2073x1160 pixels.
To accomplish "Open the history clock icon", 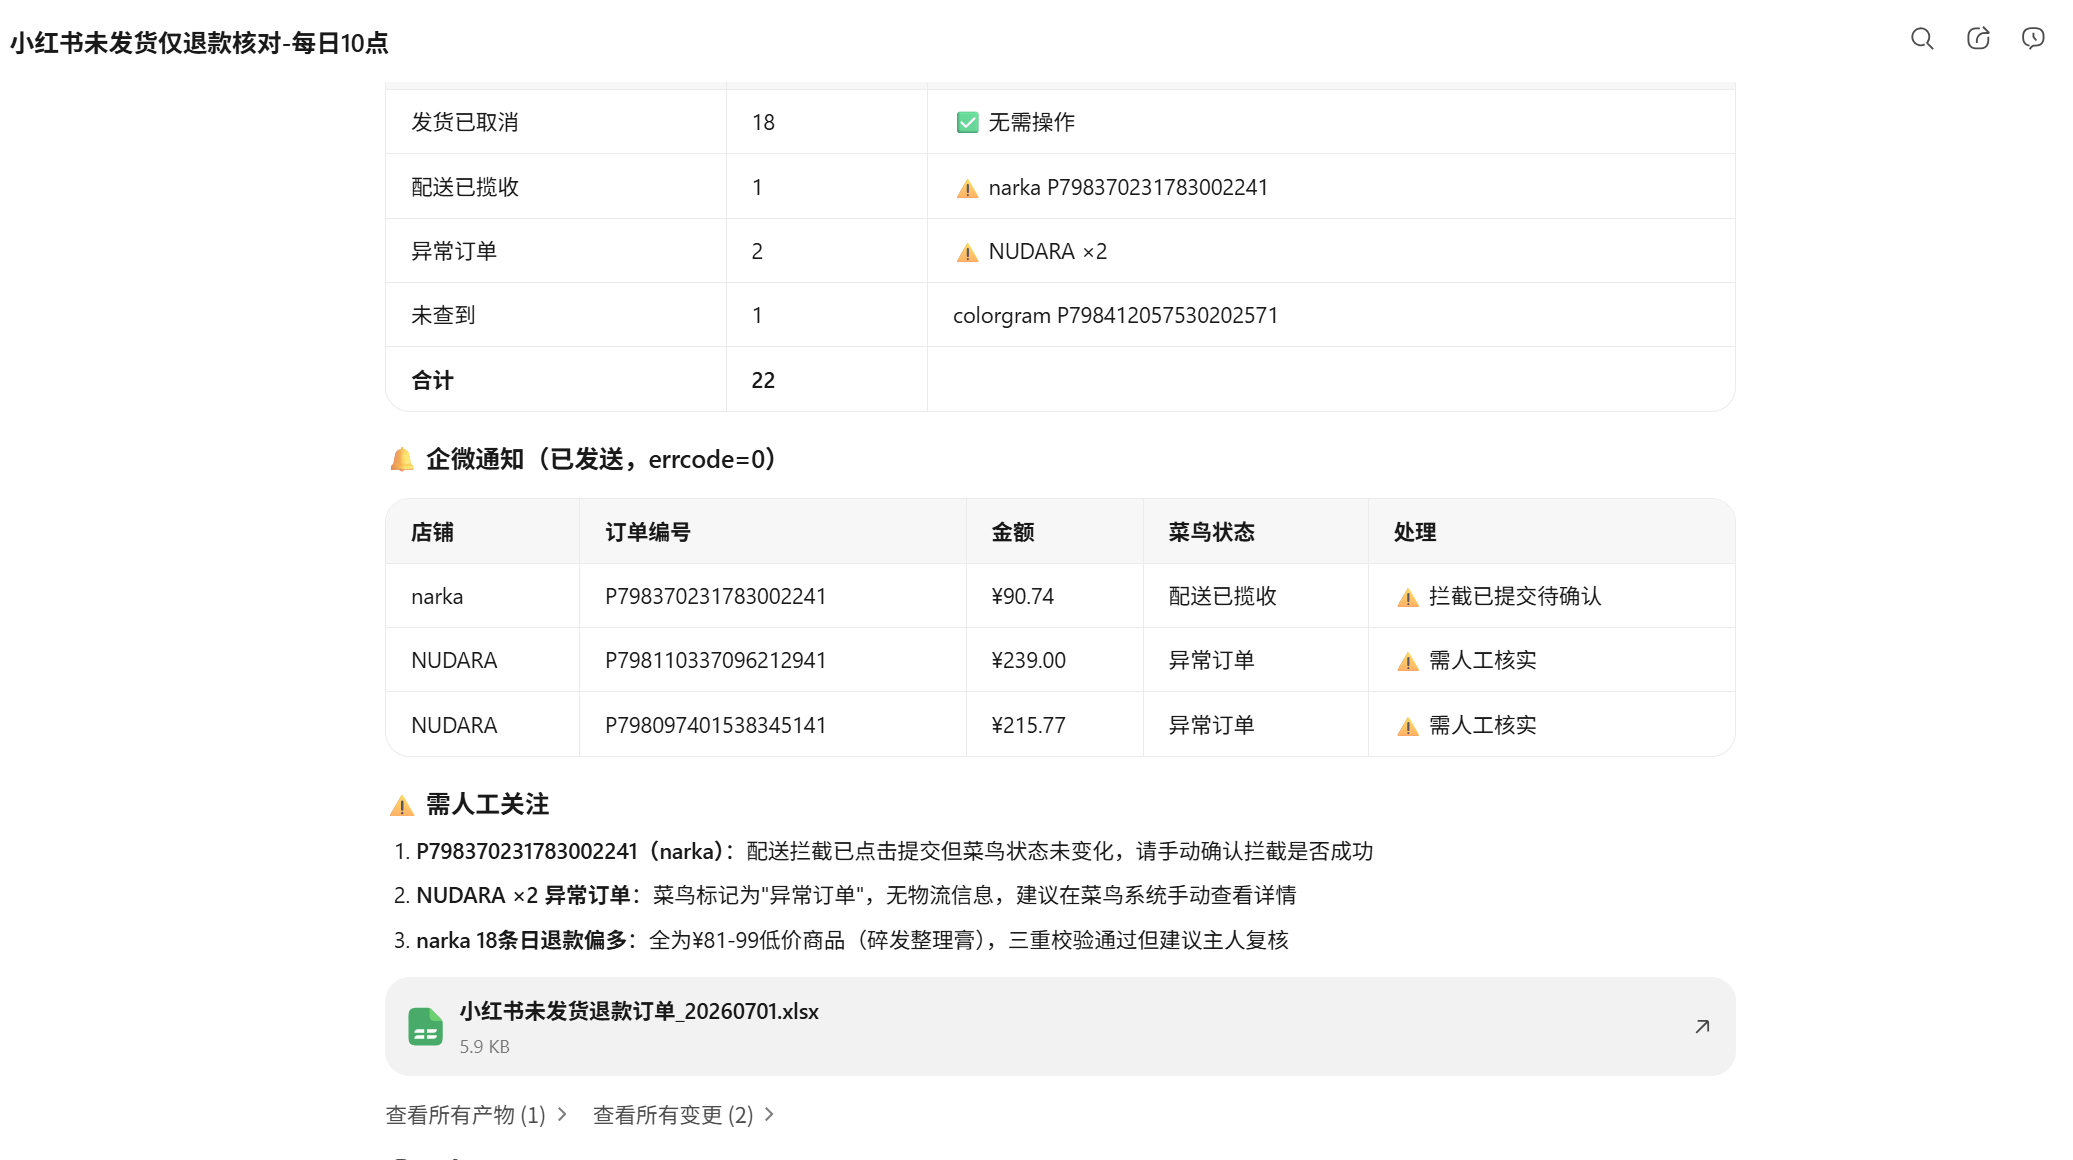I will (x=2033, y=39).
